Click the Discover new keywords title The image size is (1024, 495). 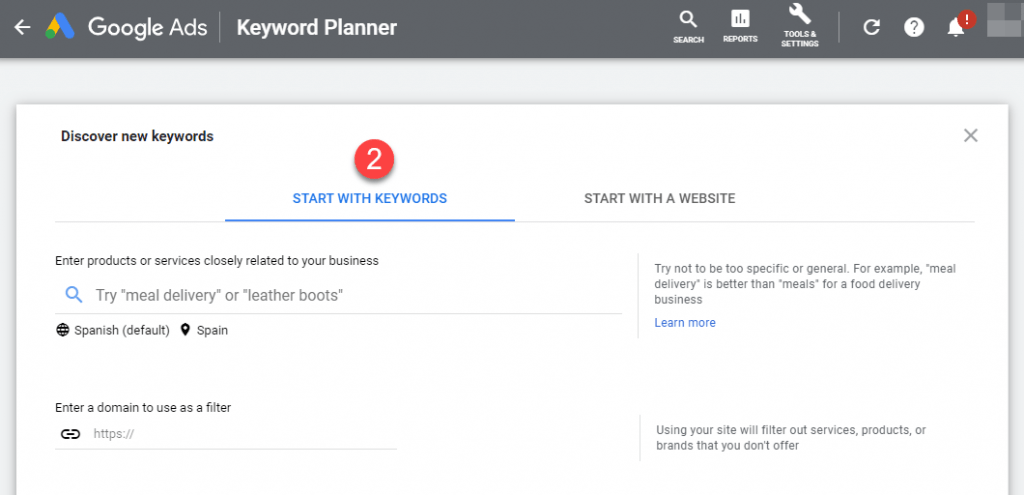137,136
